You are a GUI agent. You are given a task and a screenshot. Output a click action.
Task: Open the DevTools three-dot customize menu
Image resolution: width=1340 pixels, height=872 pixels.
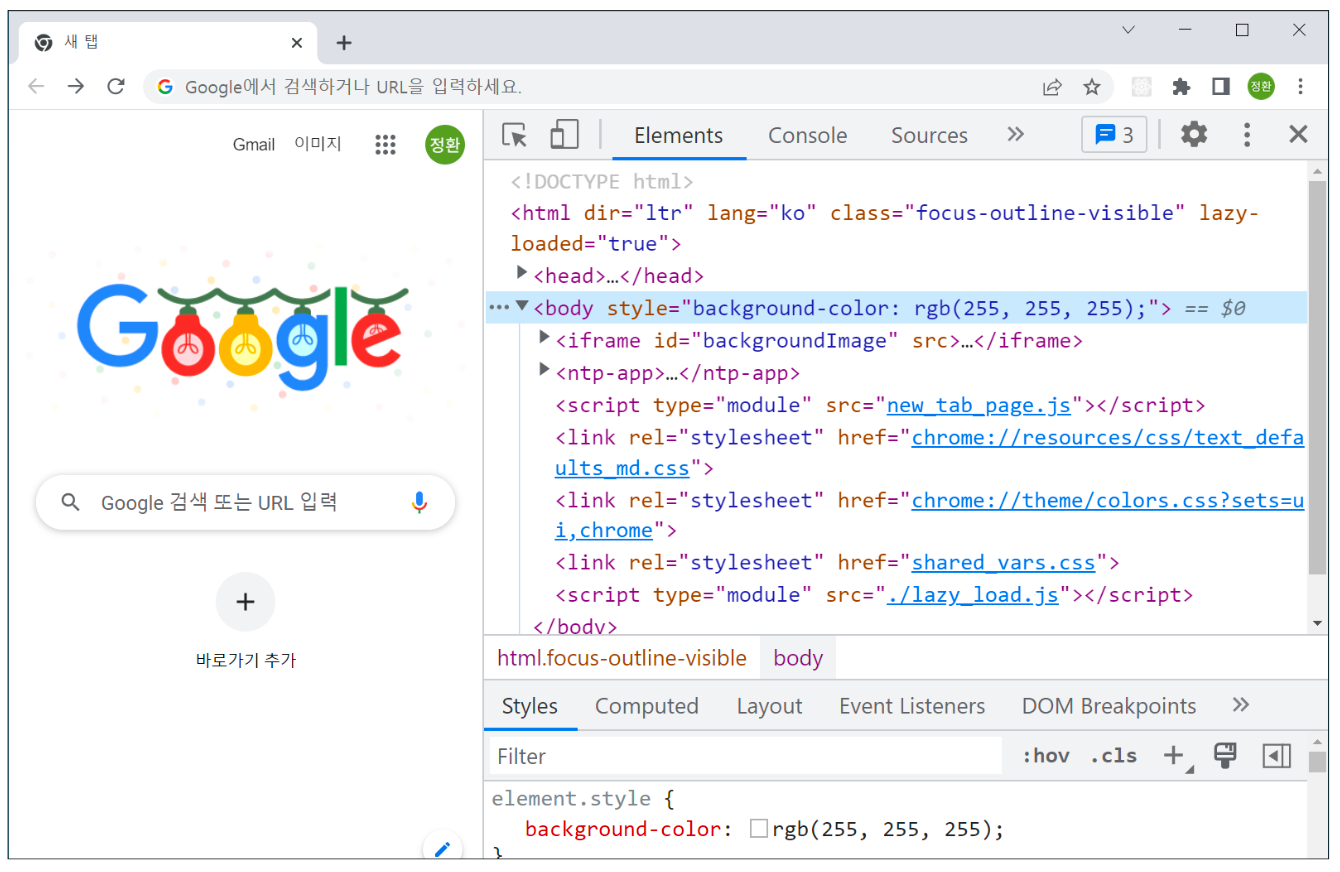1247,135
